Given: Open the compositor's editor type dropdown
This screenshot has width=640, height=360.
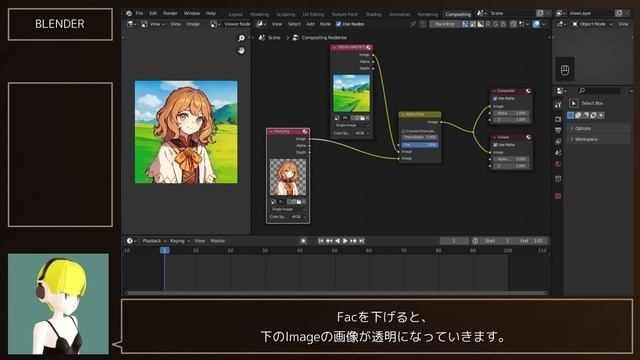Looking at the screenshot, I should pos(261,24).
